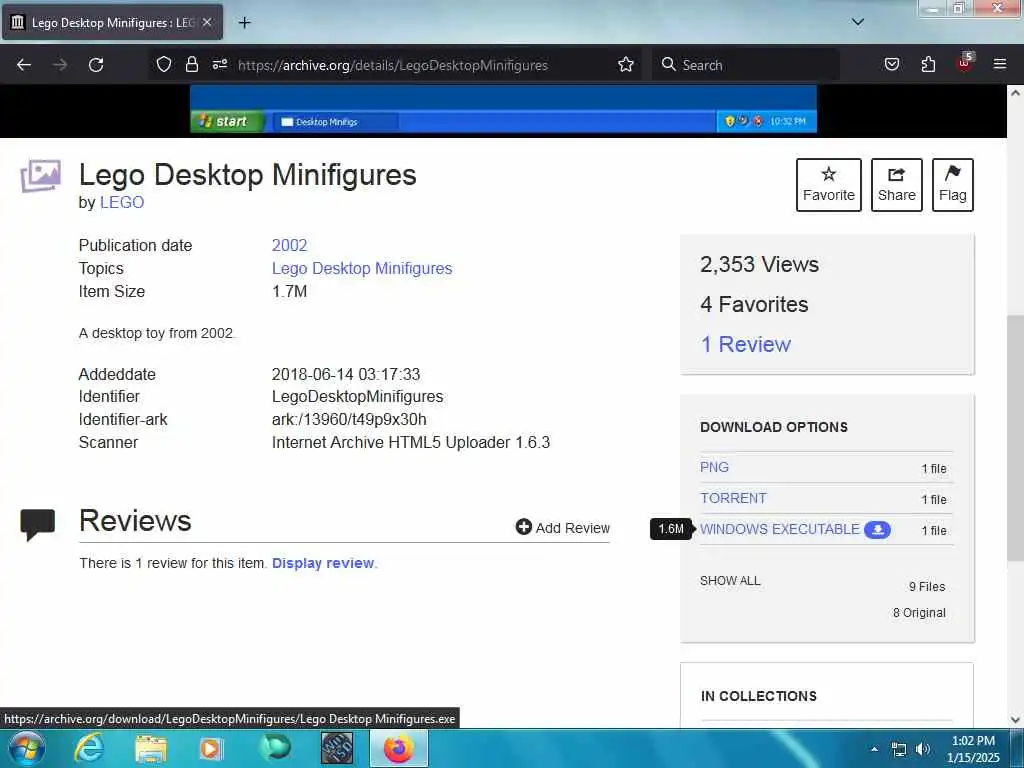Open the taskbar clock showing 1:02 PM
Screen dimensions: 1024x768
973,749
